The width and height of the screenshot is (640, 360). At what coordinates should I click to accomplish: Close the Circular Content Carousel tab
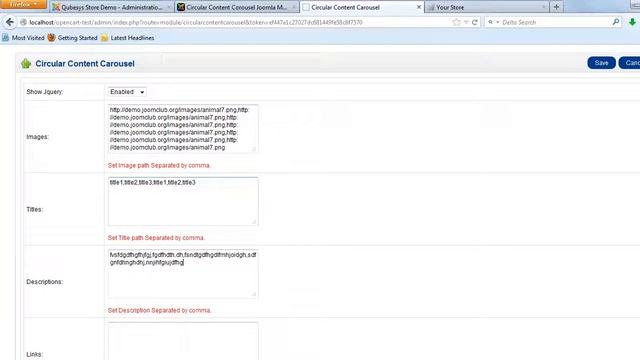419,7
